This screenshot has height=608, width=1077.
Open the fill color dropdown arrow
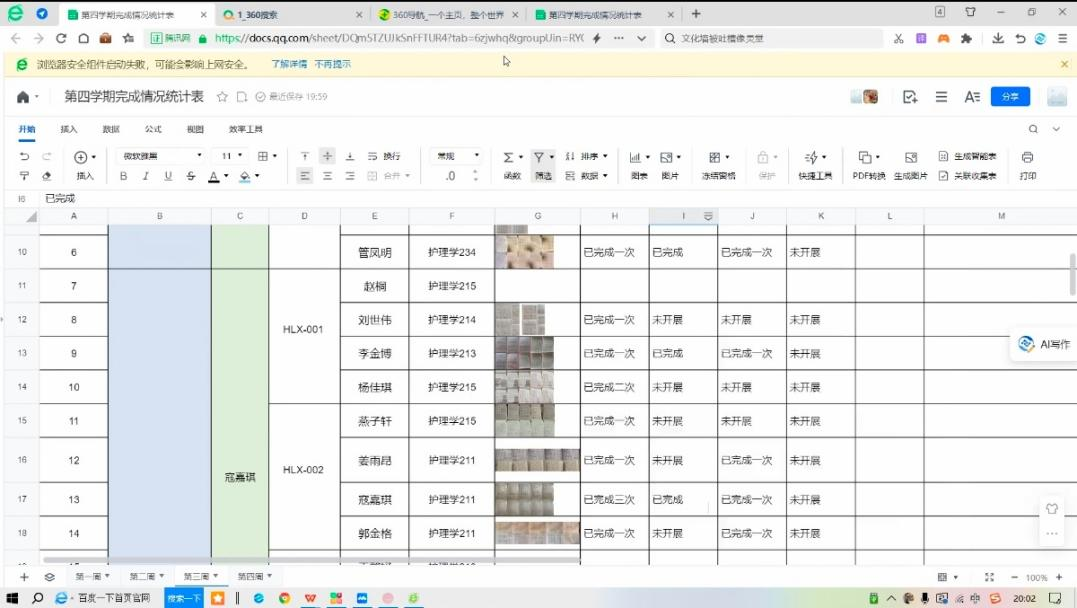point(257,176)
